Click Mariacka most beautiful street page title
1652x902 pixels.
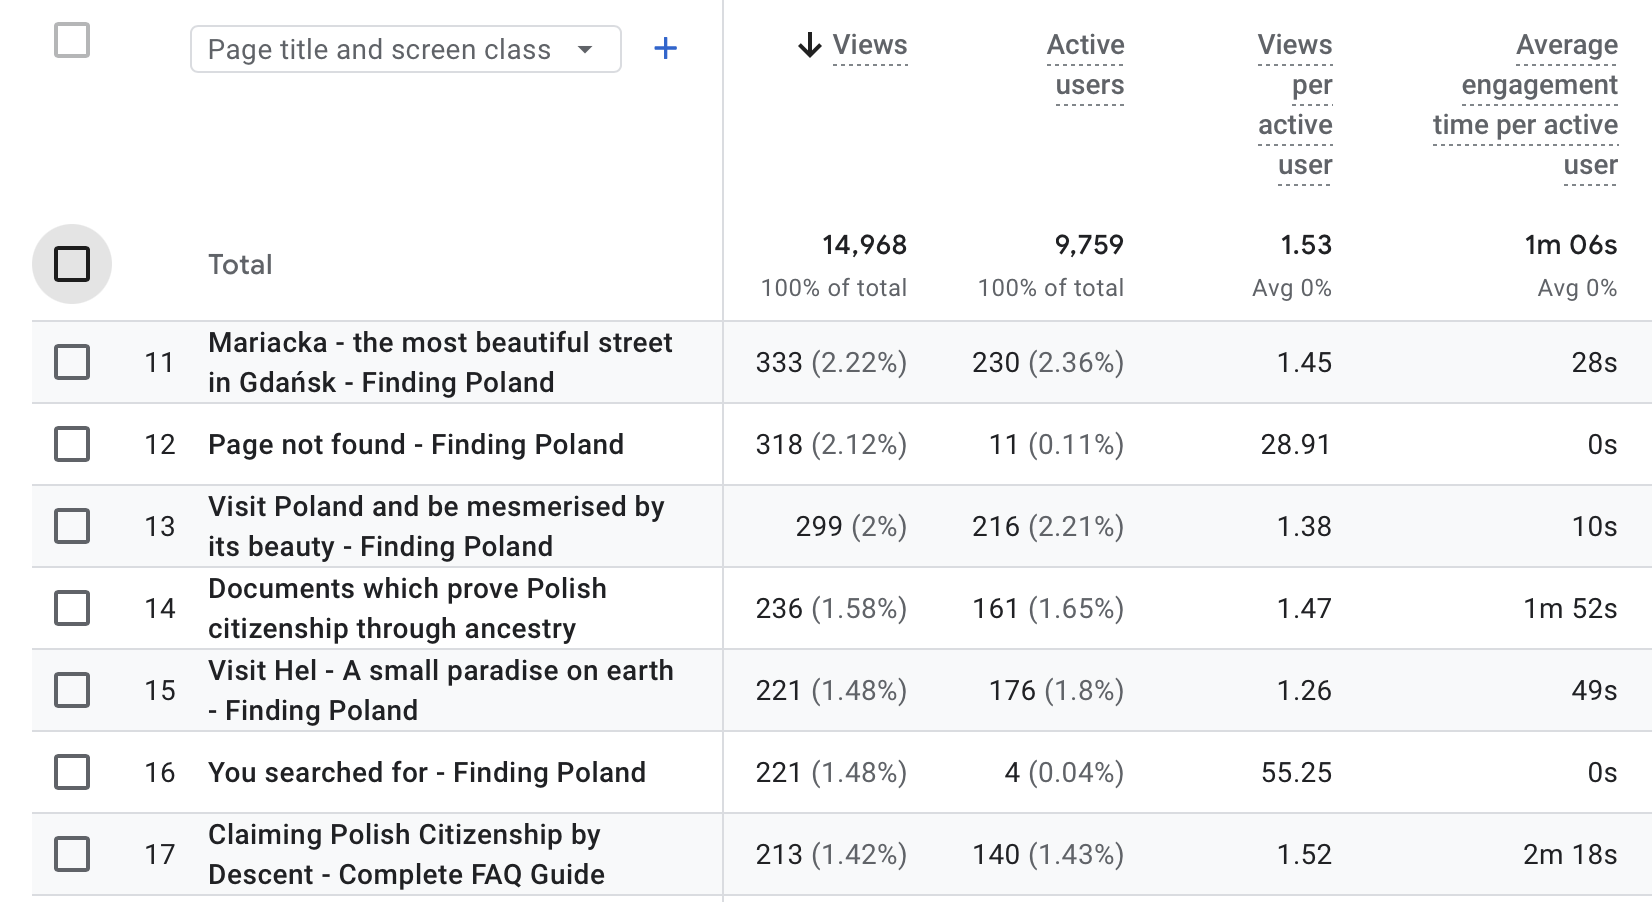(x=440, y=362)
